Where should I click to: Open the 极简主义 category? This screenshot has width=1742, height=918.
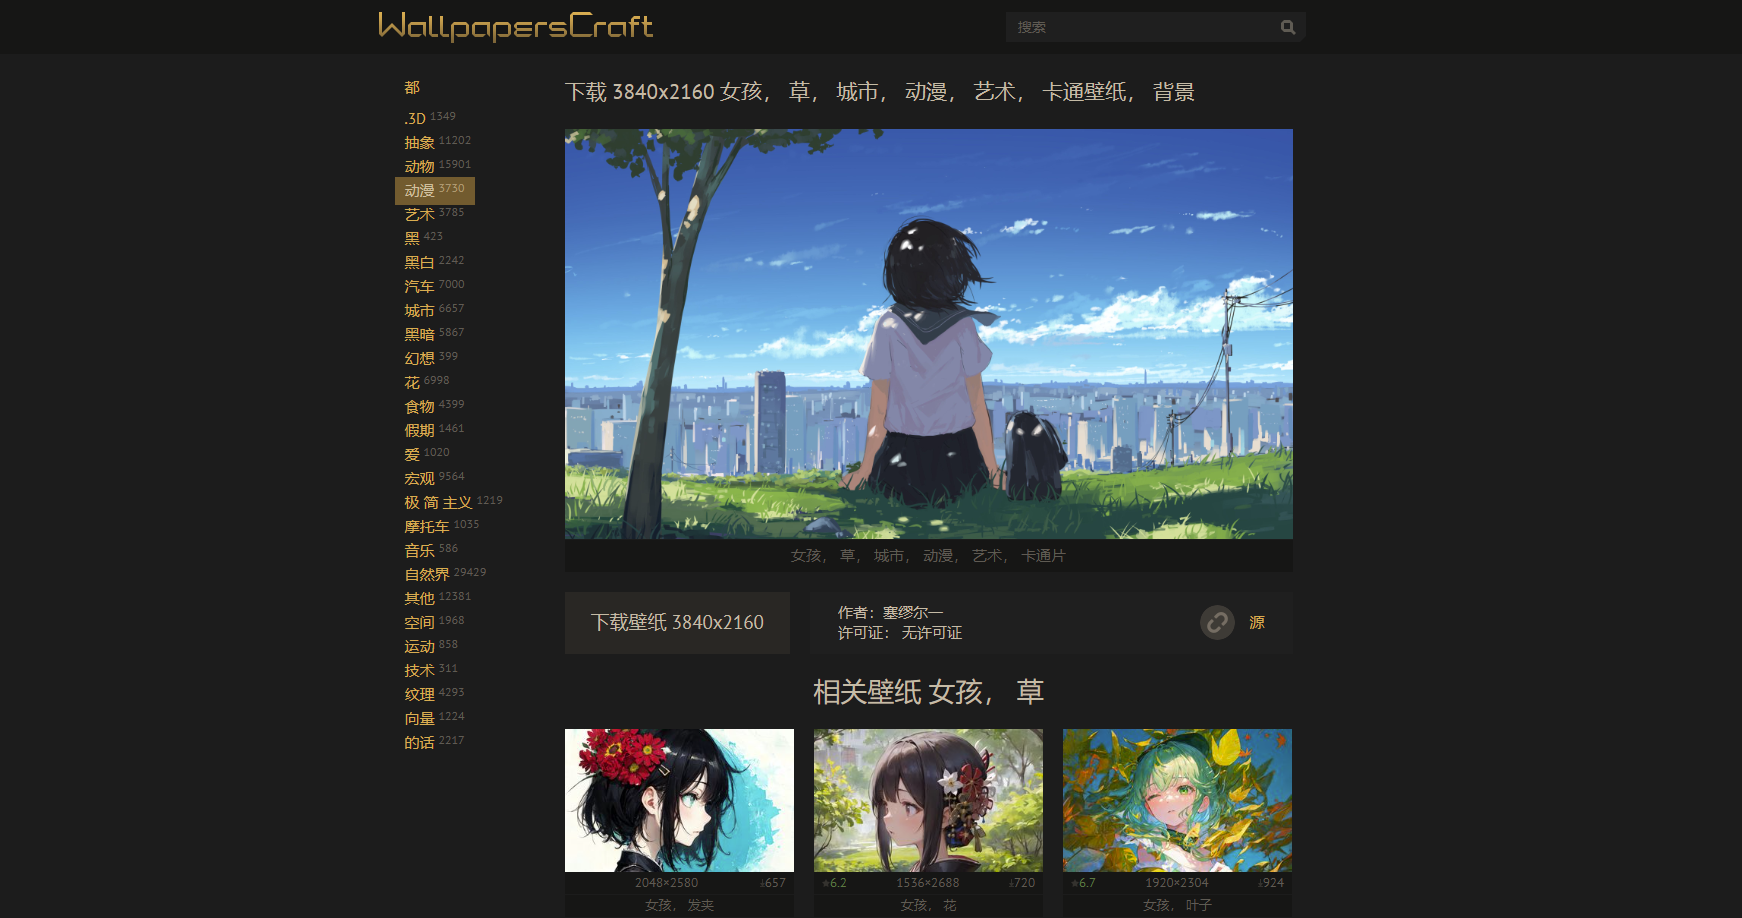[438, 502]
